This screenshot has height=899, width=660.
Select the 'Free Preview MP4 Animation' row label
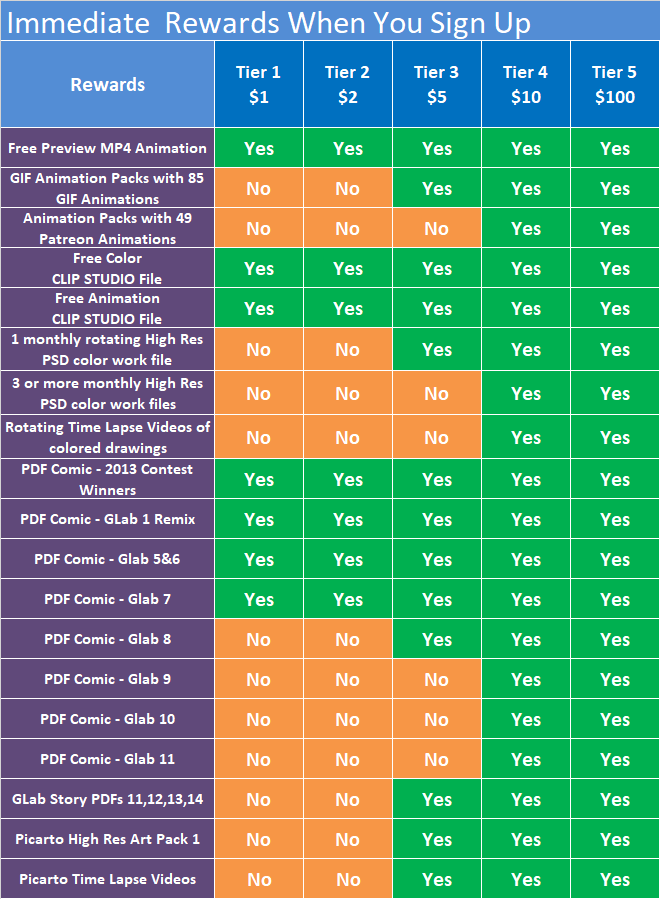[x=107, y=148]
